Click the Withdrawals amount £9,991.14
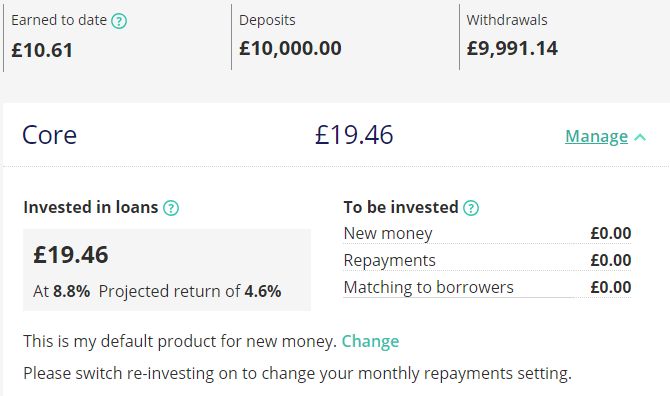Viewport: 670px width, 396px height. click(x=512, y=48)
